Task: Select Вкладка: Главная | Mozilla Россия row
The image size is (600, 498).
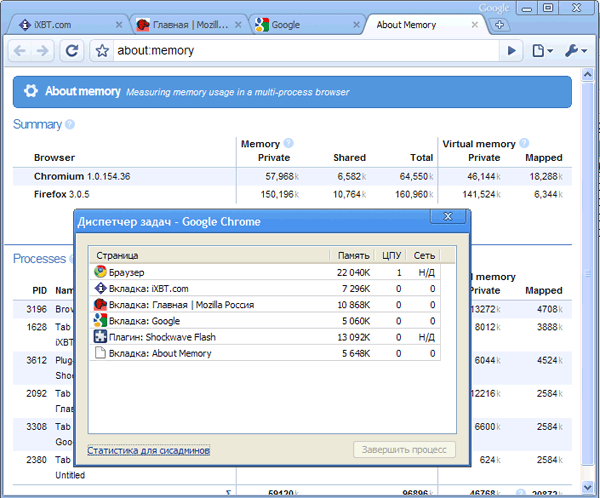Action: pos(265,305)
